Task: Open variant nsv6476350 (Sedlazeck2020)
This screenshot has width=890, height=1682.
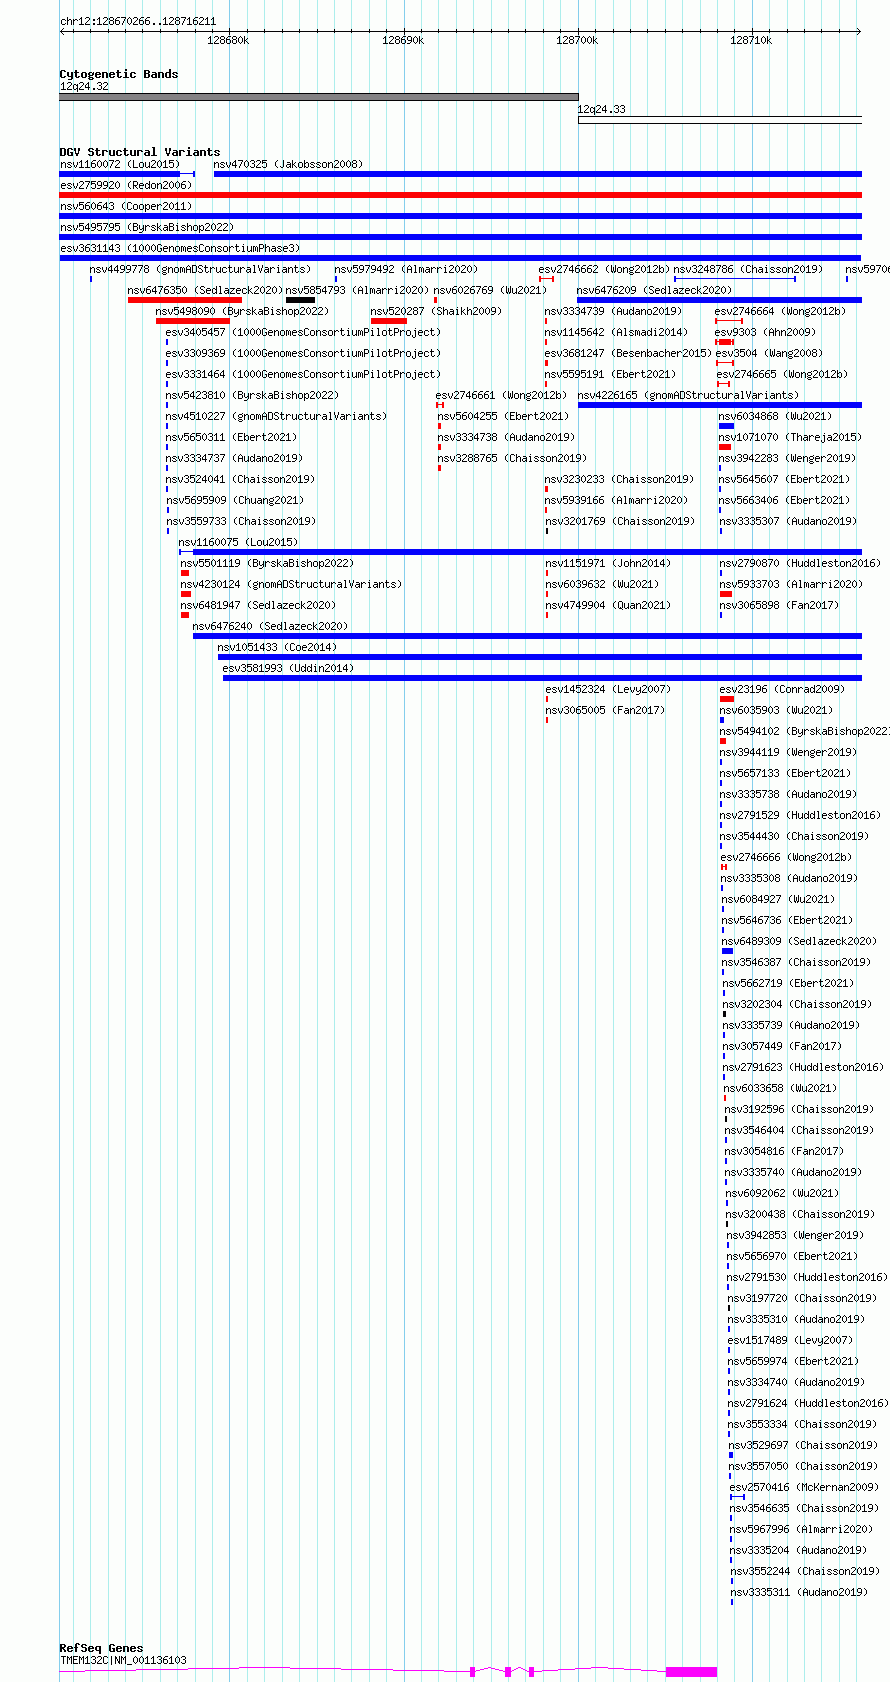Action: pos(205,290)
